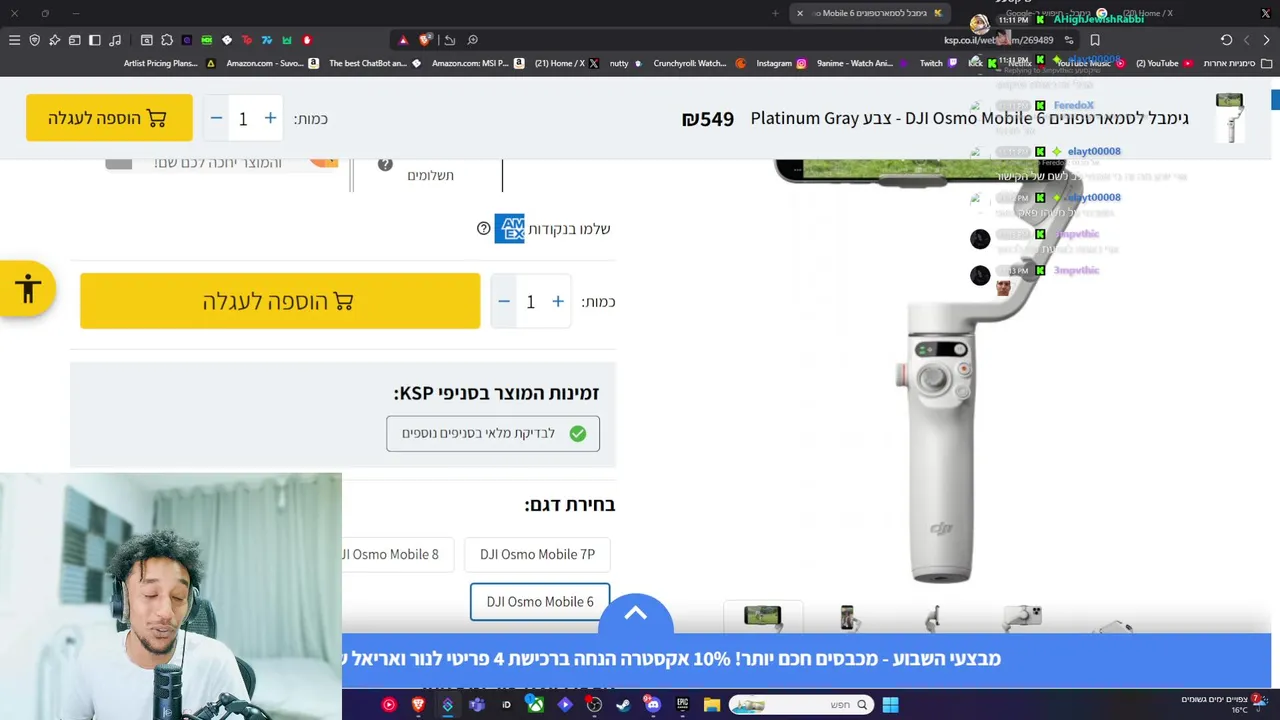The height and width of the screenshot is (720, 1280).
Task: Bookmark this page using the bookmark icon
Action: click(x=1095, y=40)
